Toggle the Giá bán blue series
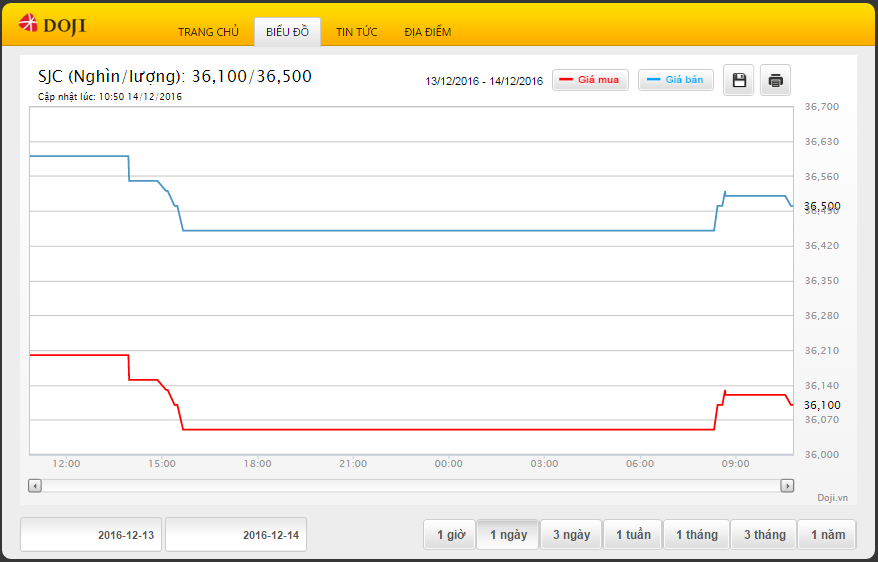 676,80
